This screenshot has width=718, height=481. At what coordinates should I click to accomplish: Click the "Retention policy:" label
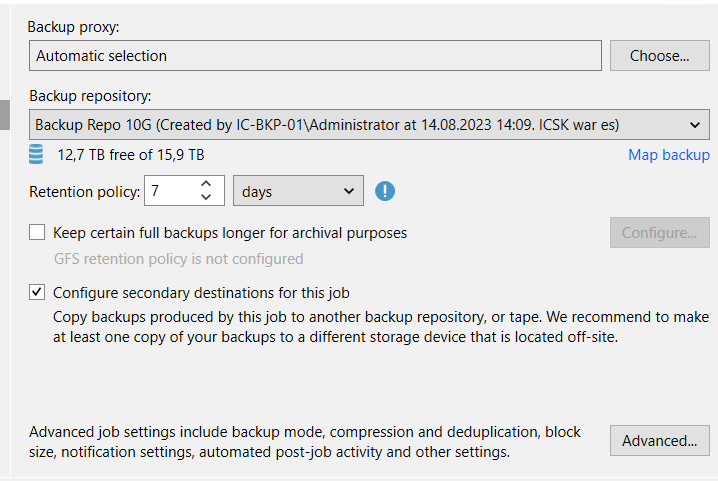coord(84,191)
